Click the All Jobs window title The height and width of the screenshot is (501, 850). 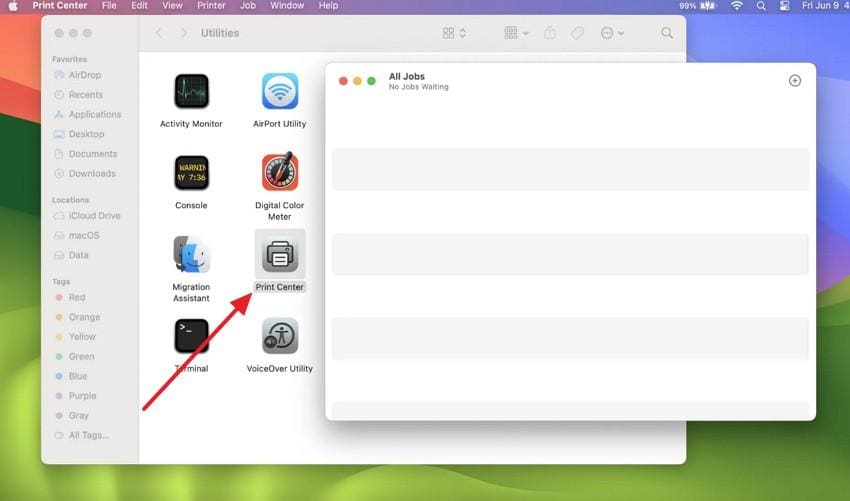pos(407,76)
